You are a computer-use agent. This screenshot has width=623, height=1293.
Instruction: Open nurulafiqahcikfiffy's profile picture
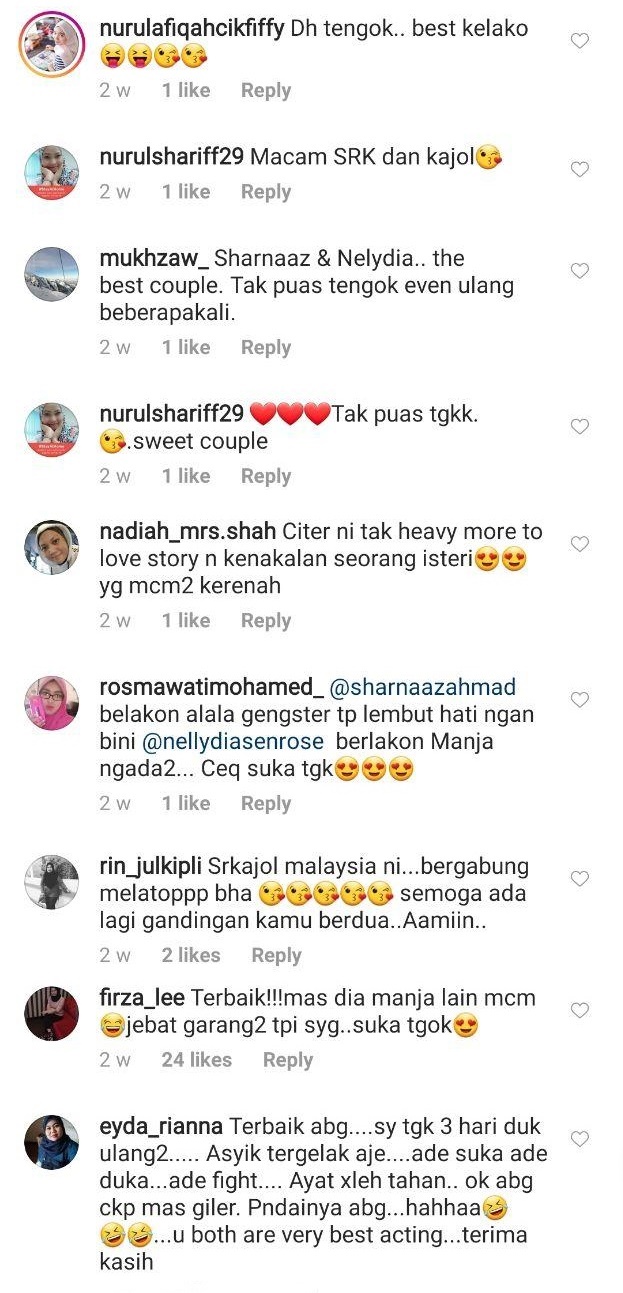[52, 44]
